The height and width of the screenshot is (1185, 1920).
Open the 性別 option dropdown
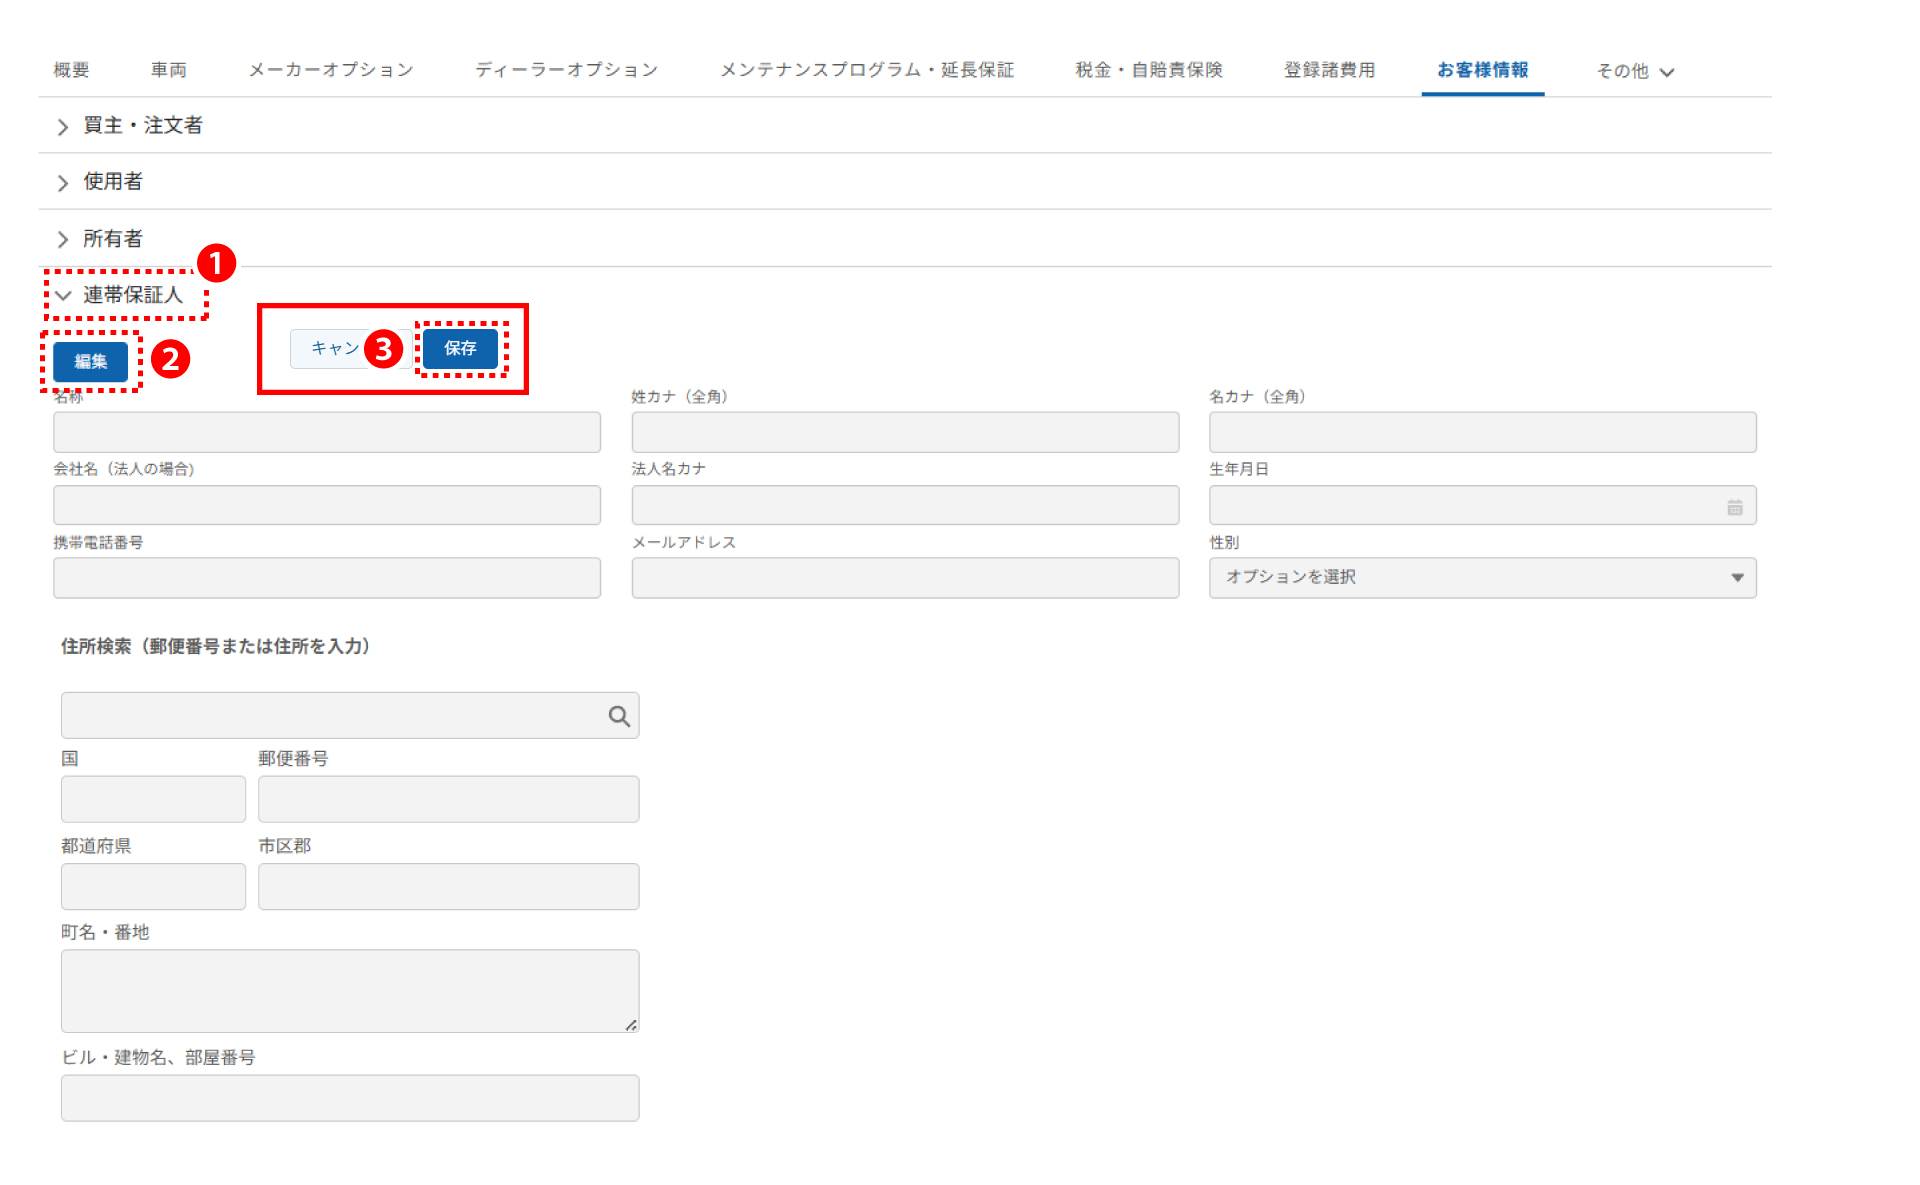(1482, 577)
